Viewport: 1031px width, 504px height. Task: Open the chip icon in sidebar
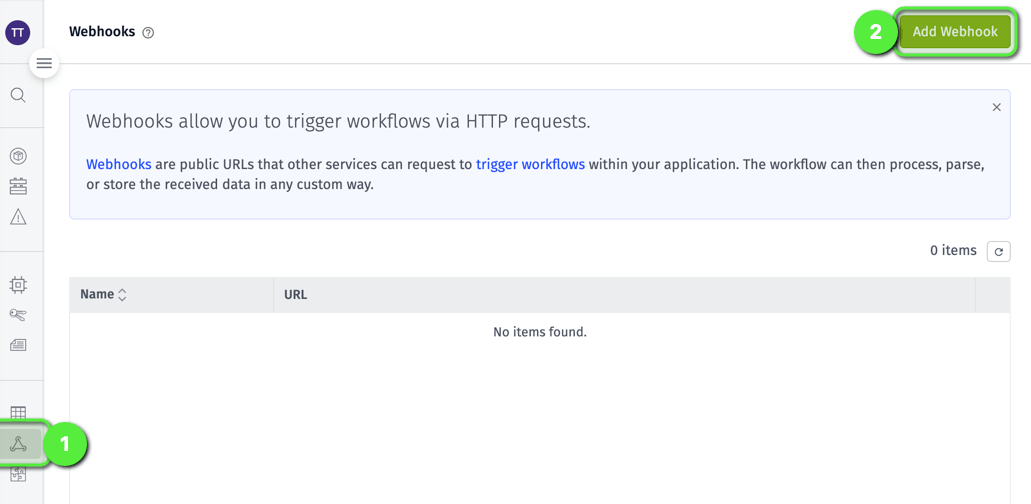pyautogui.click(x=18, y=285)
